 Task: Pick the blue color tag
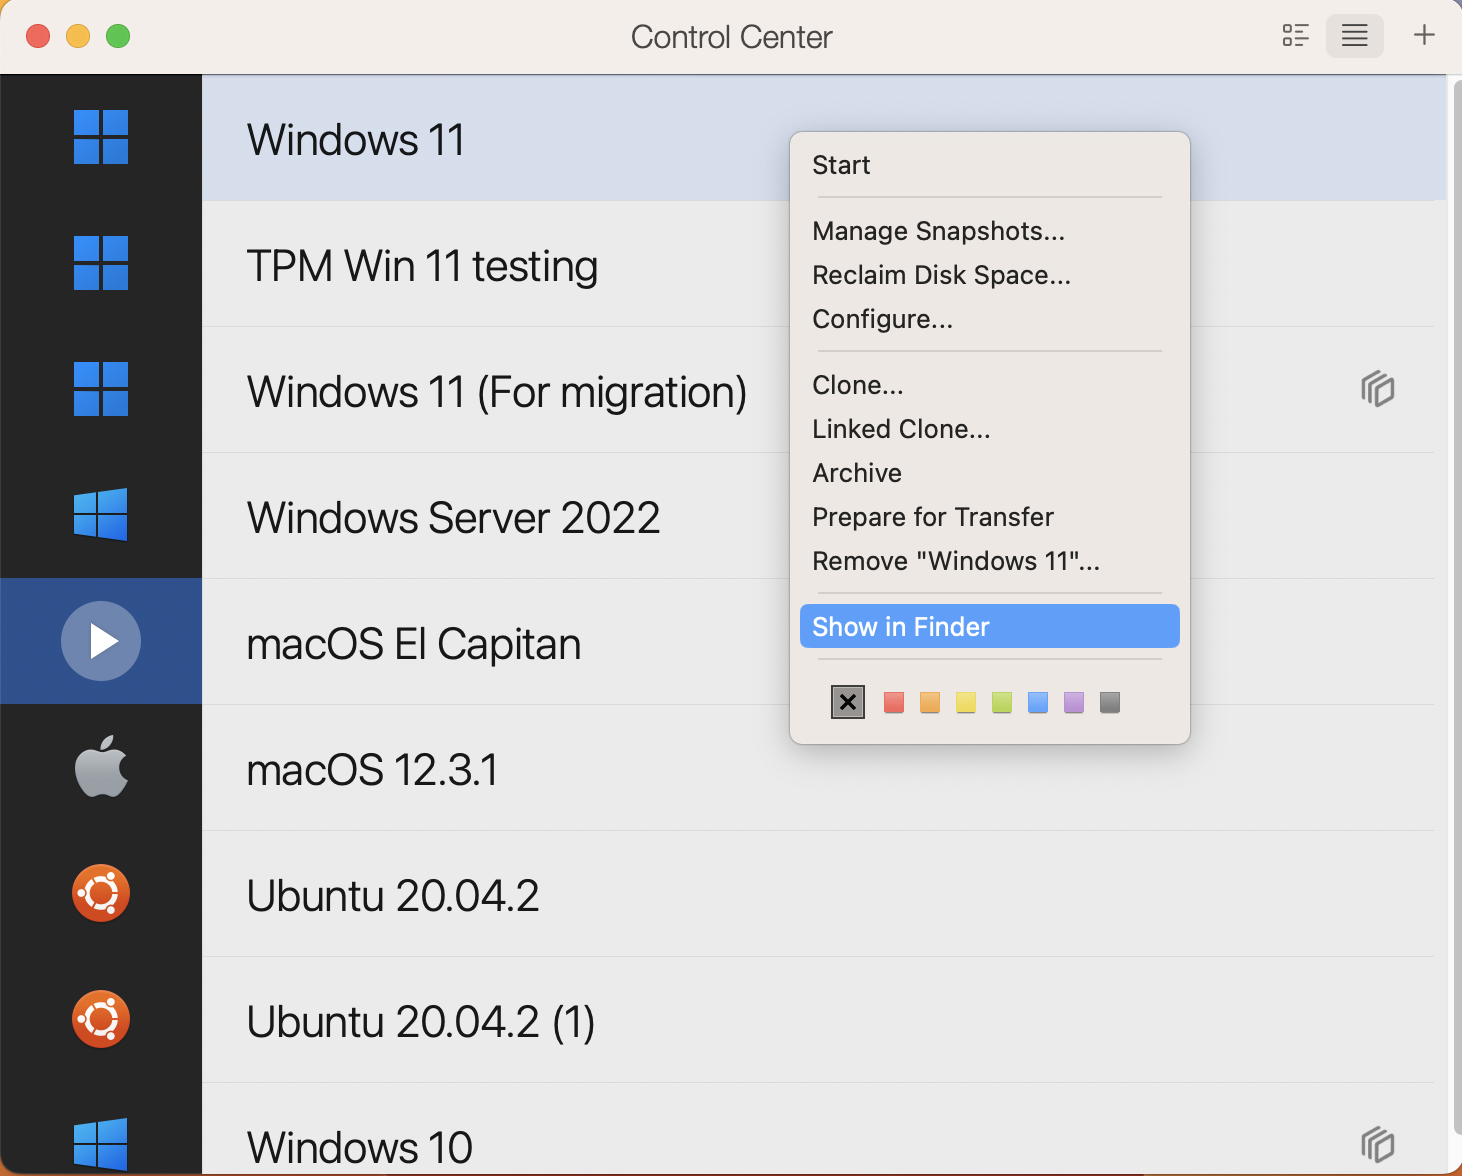click(x=1038, y=703)
